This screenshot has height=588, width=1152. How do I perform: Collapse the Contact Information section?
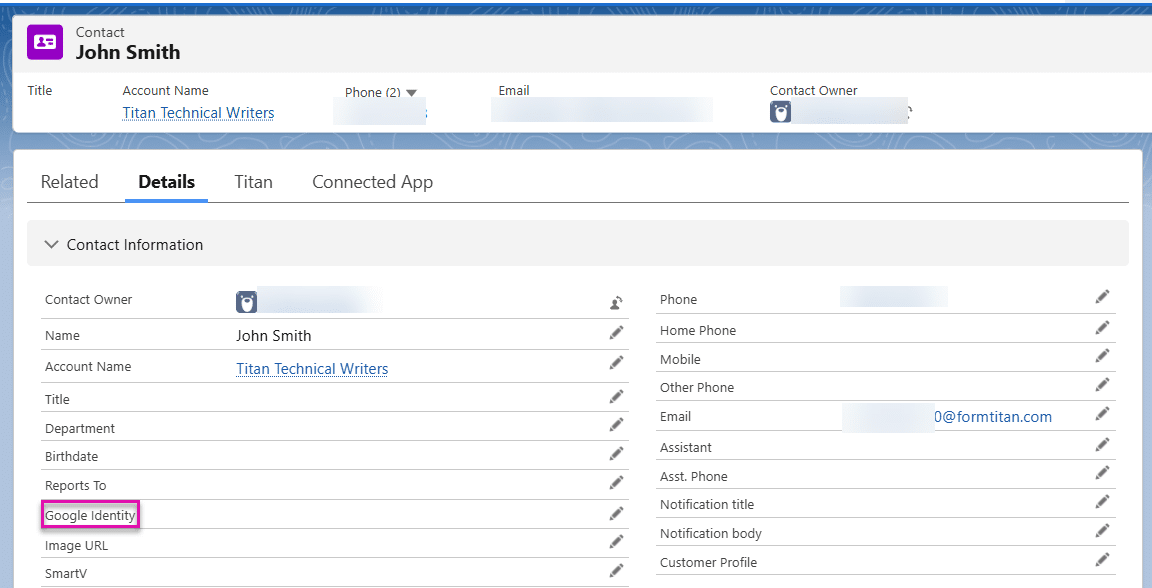point(52,245)
